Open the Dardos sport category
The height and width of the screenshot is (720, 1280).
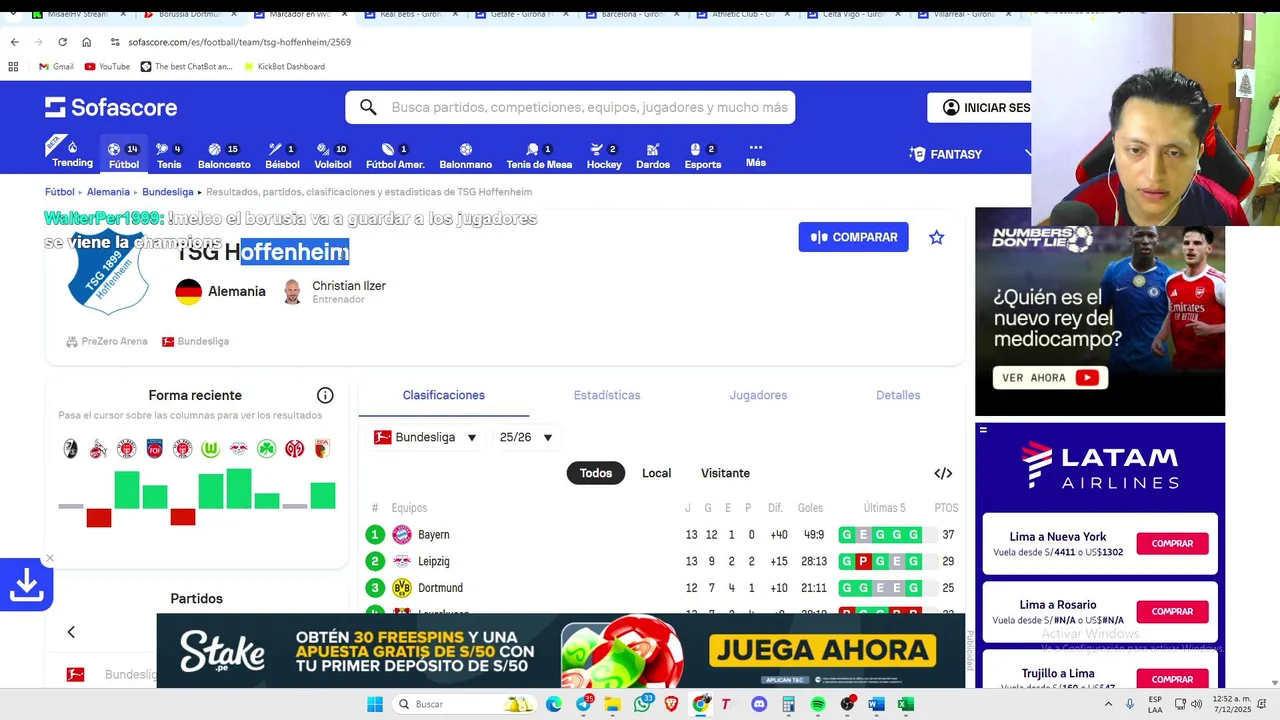pos(653,156)
